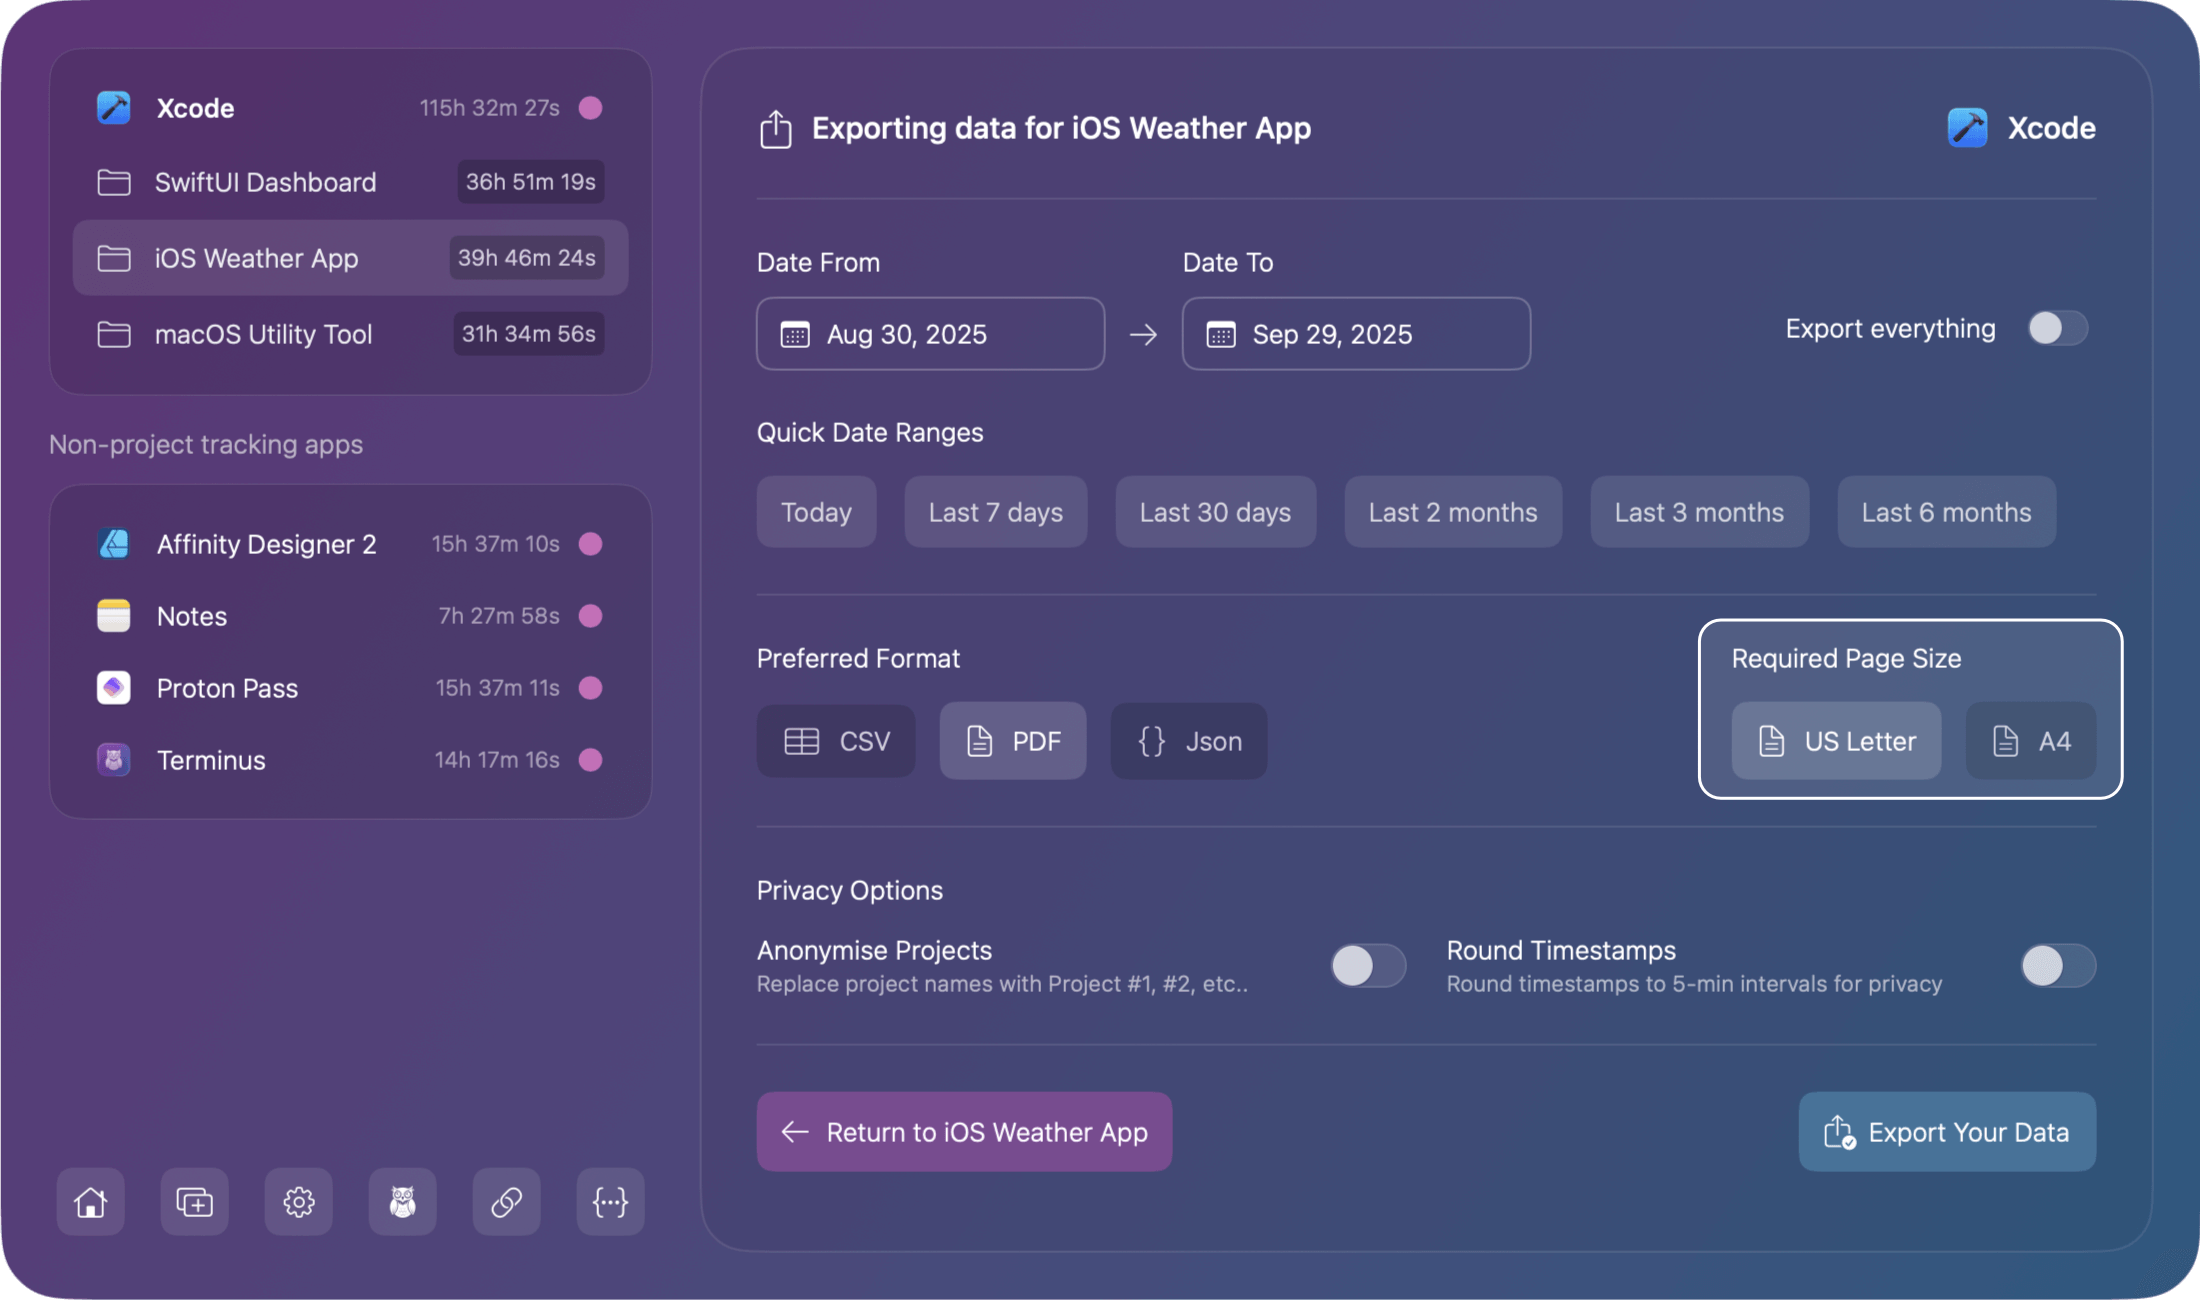Click the Export Your Data button
2200x1300 pixels.
[1945, 1132]
